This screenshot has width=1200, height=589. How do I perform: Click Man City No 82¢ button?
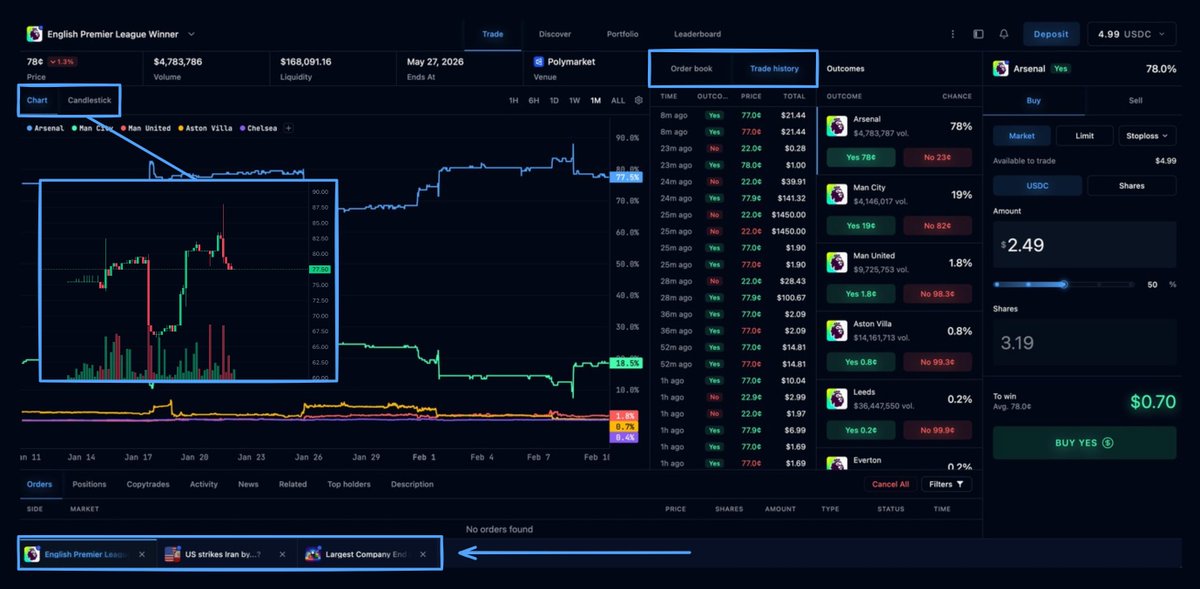(x=937, y=225)
